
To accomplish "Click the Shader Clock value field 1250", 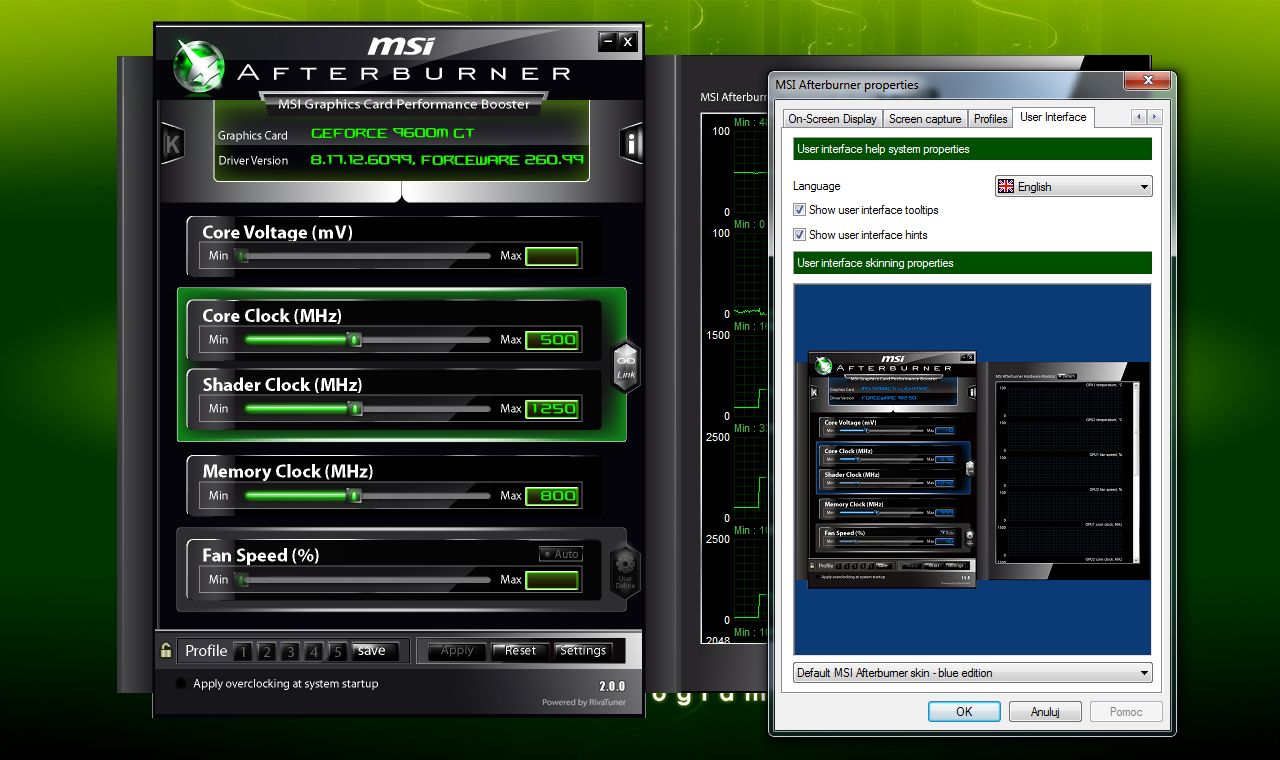I will [x=552, y=409].
